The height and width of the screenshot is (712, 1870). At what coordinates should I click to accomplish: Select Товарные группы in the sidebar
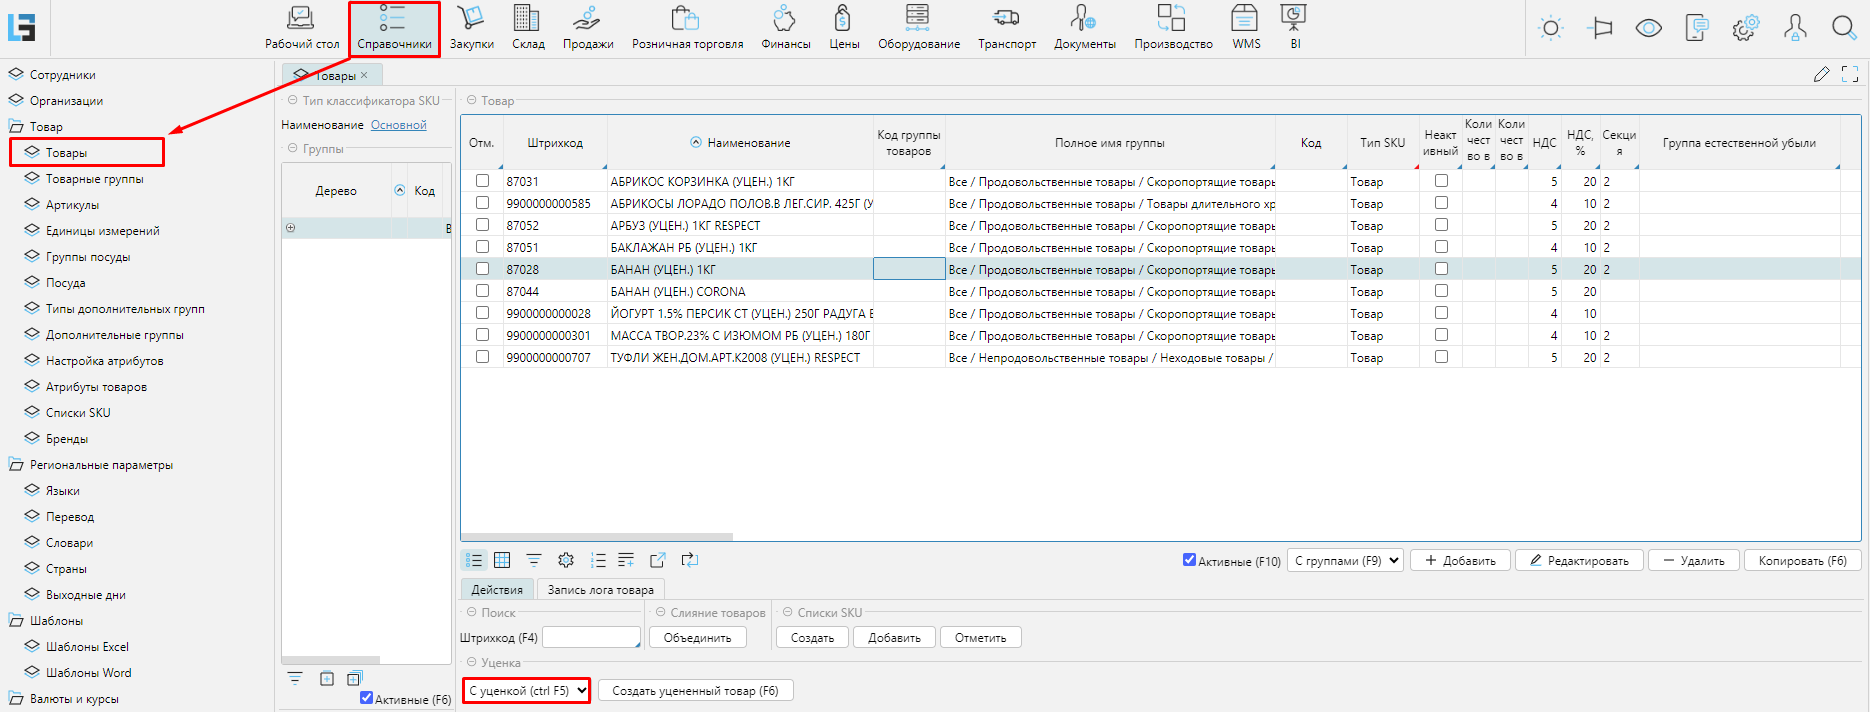94,179
